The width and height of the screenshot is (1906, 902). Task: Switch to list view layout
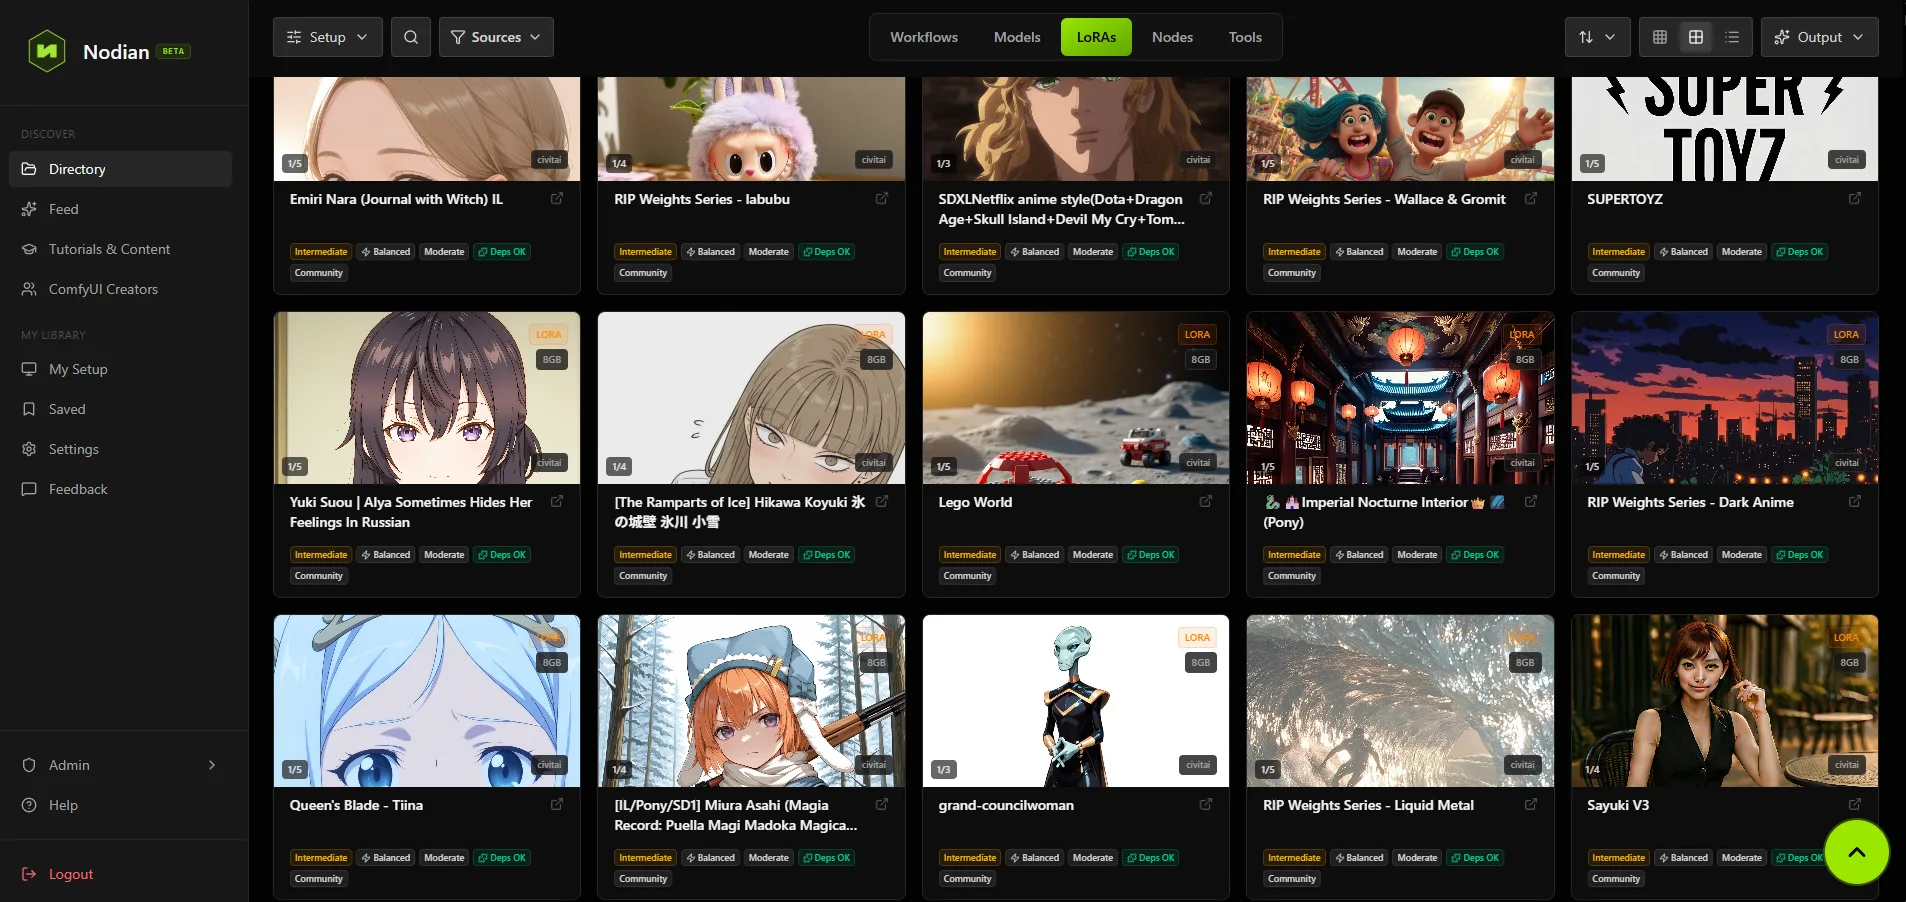1732,37
